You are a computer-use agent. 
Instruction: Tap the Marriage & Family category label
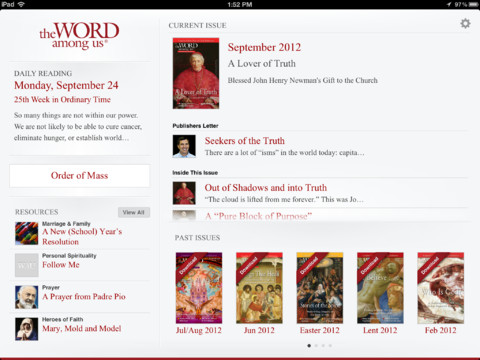66,224
